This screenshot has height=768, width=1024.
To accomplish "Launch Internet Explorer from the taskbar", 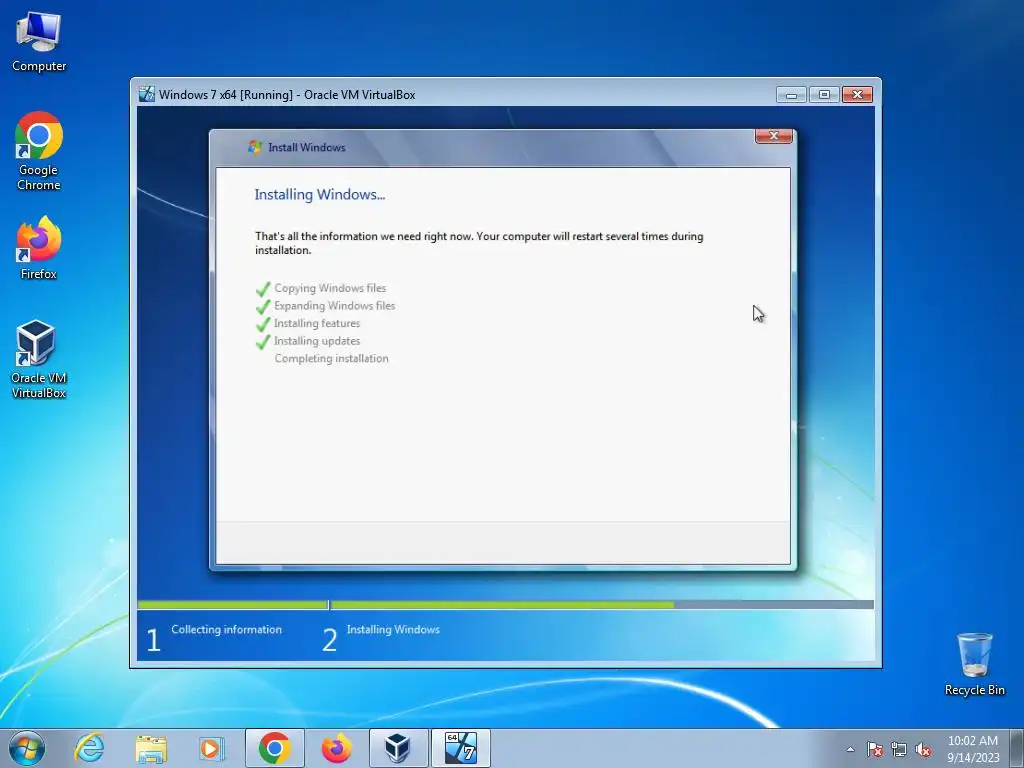I will (89, 748).
